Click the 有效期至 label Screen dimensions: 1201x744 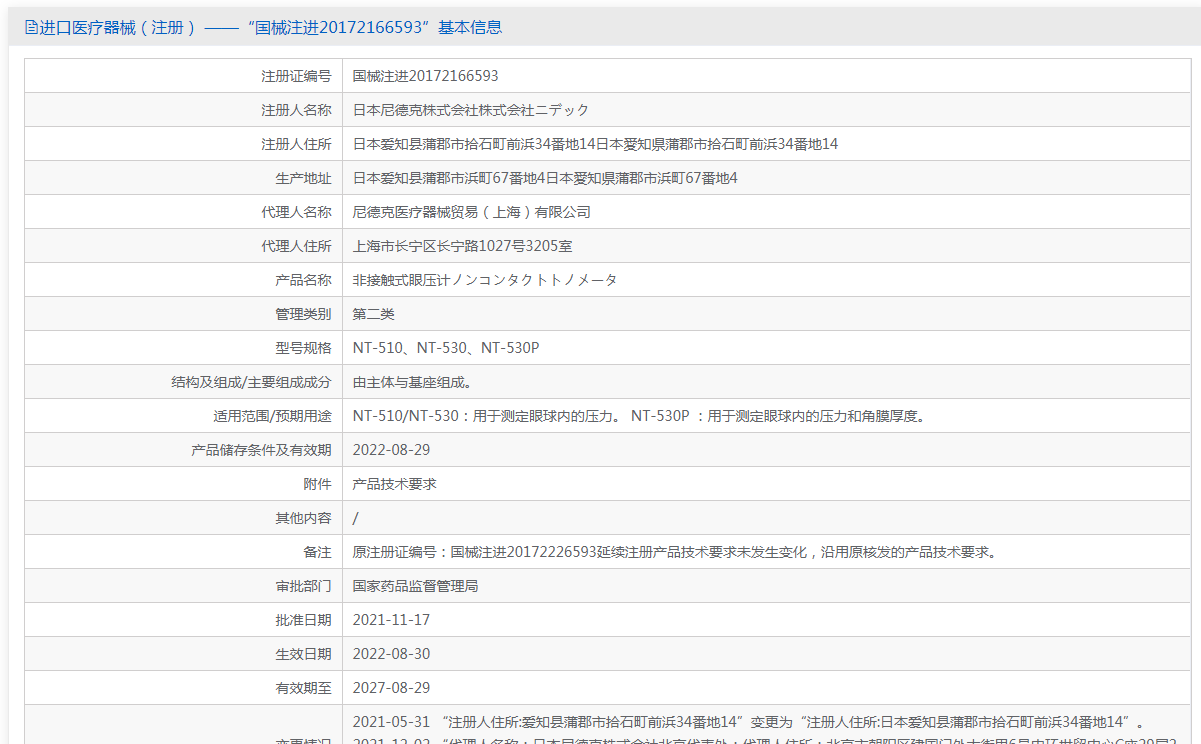[x=303, y=688]
